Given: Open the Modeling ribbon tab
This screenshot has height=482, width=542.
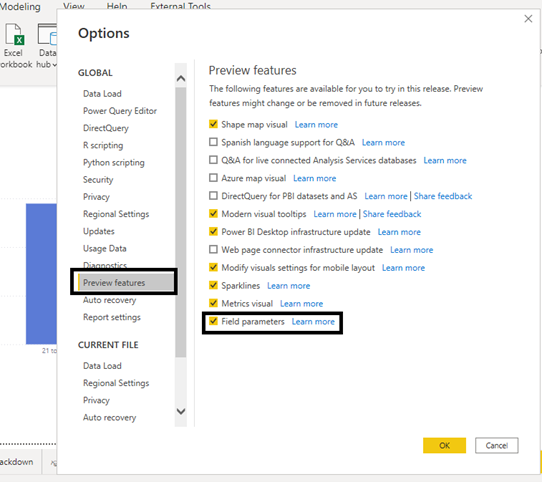Looking at the screenshot, I should 20,6.
